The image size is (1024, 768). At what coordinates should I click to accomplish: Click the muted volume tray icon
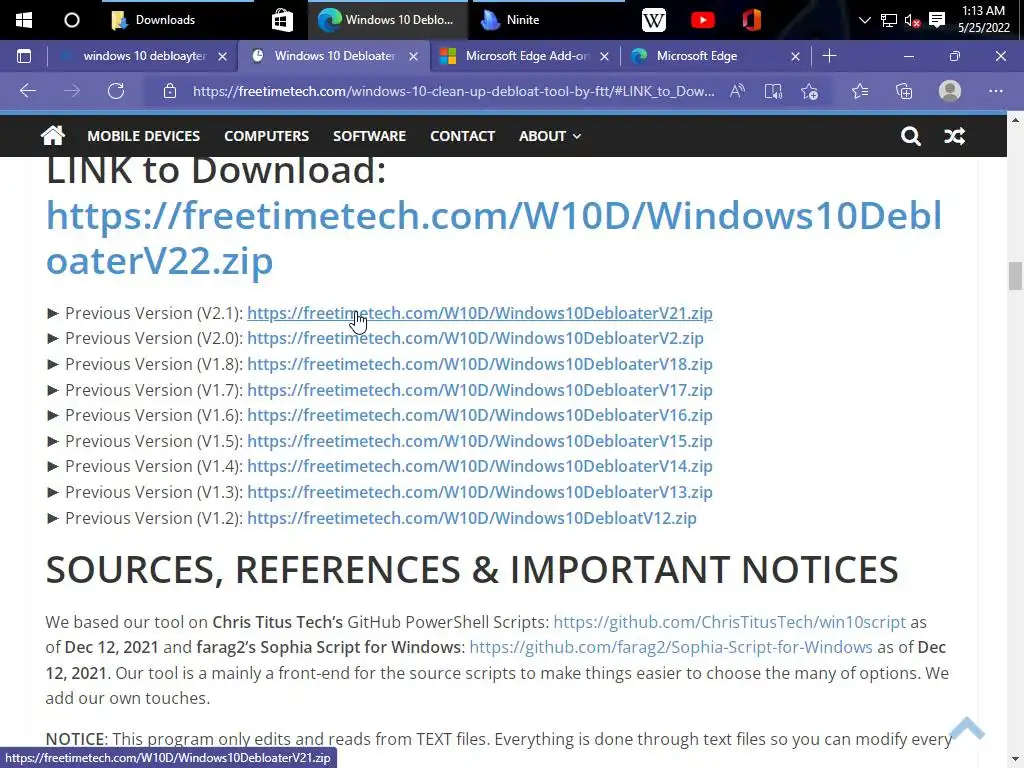click(912, 20)
